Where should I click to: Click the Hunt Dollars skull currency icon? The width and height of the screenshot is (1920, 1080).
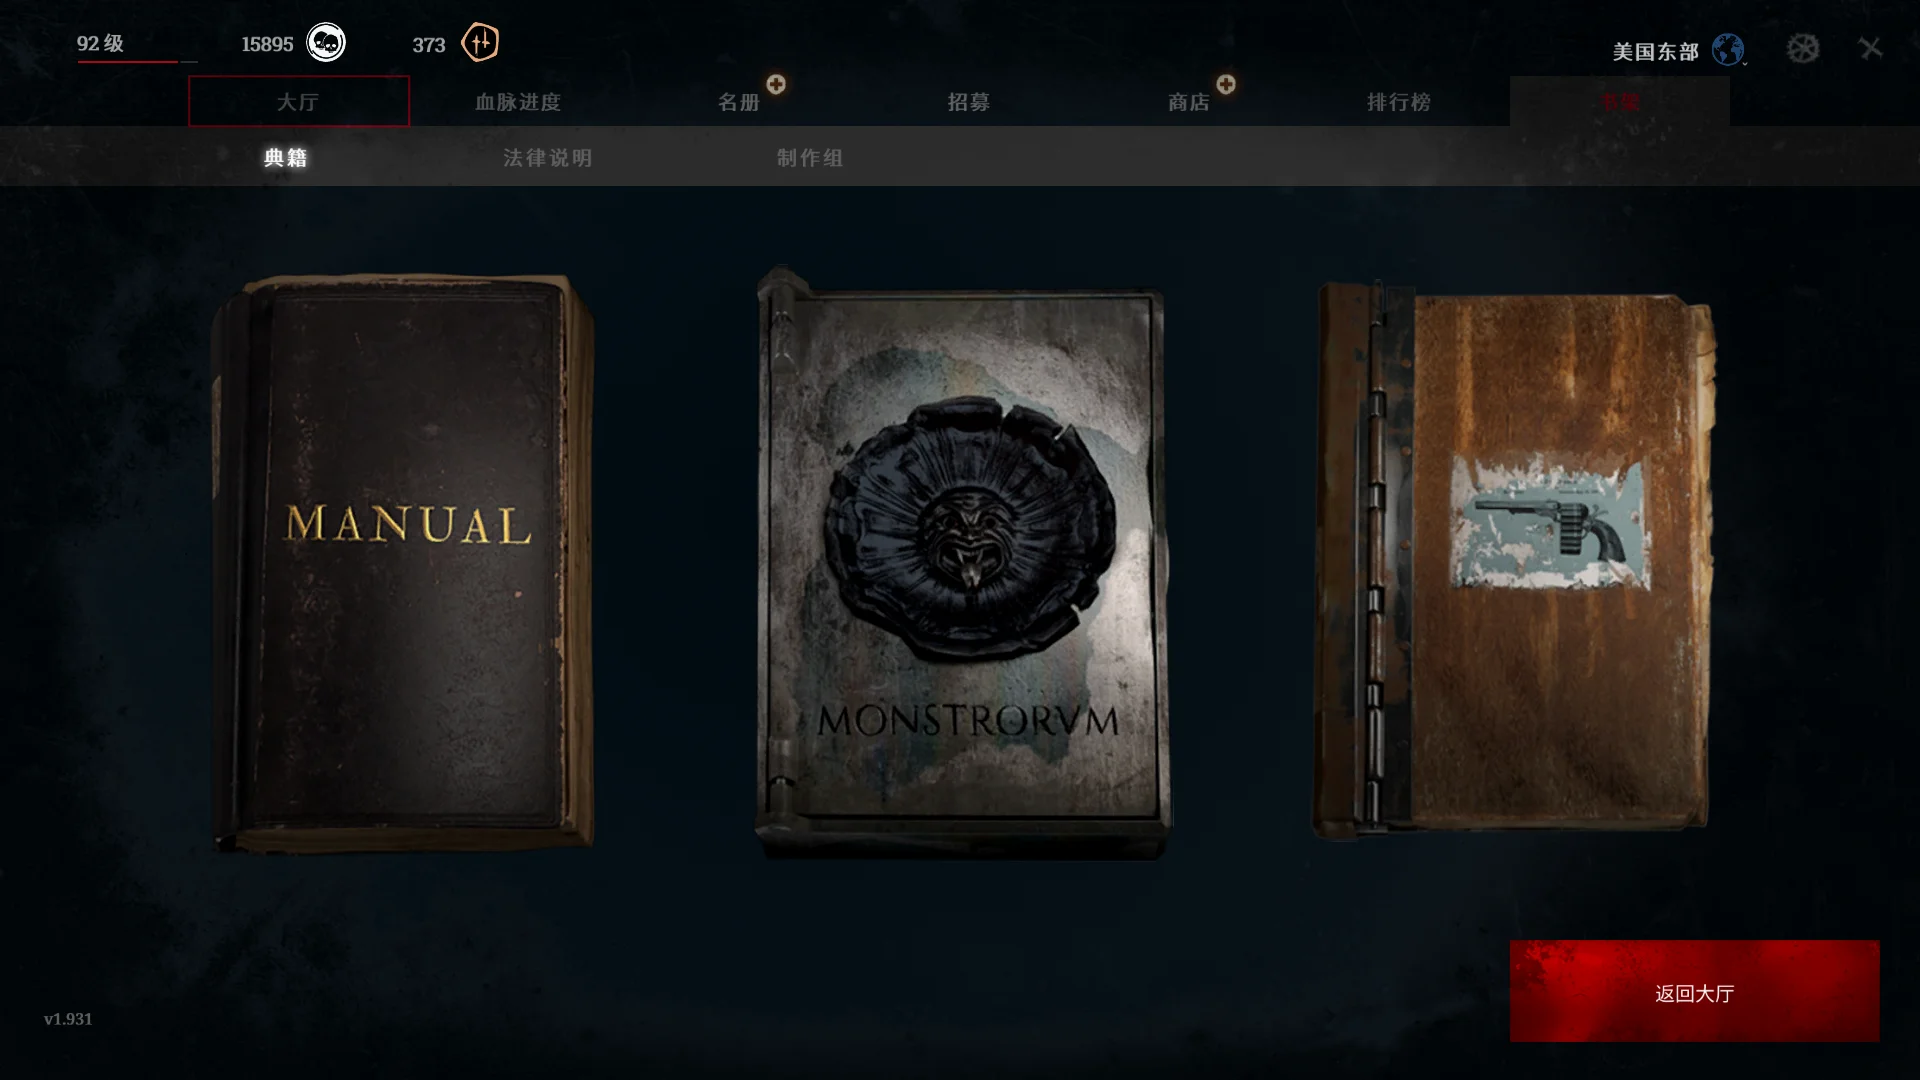[326, 43]
